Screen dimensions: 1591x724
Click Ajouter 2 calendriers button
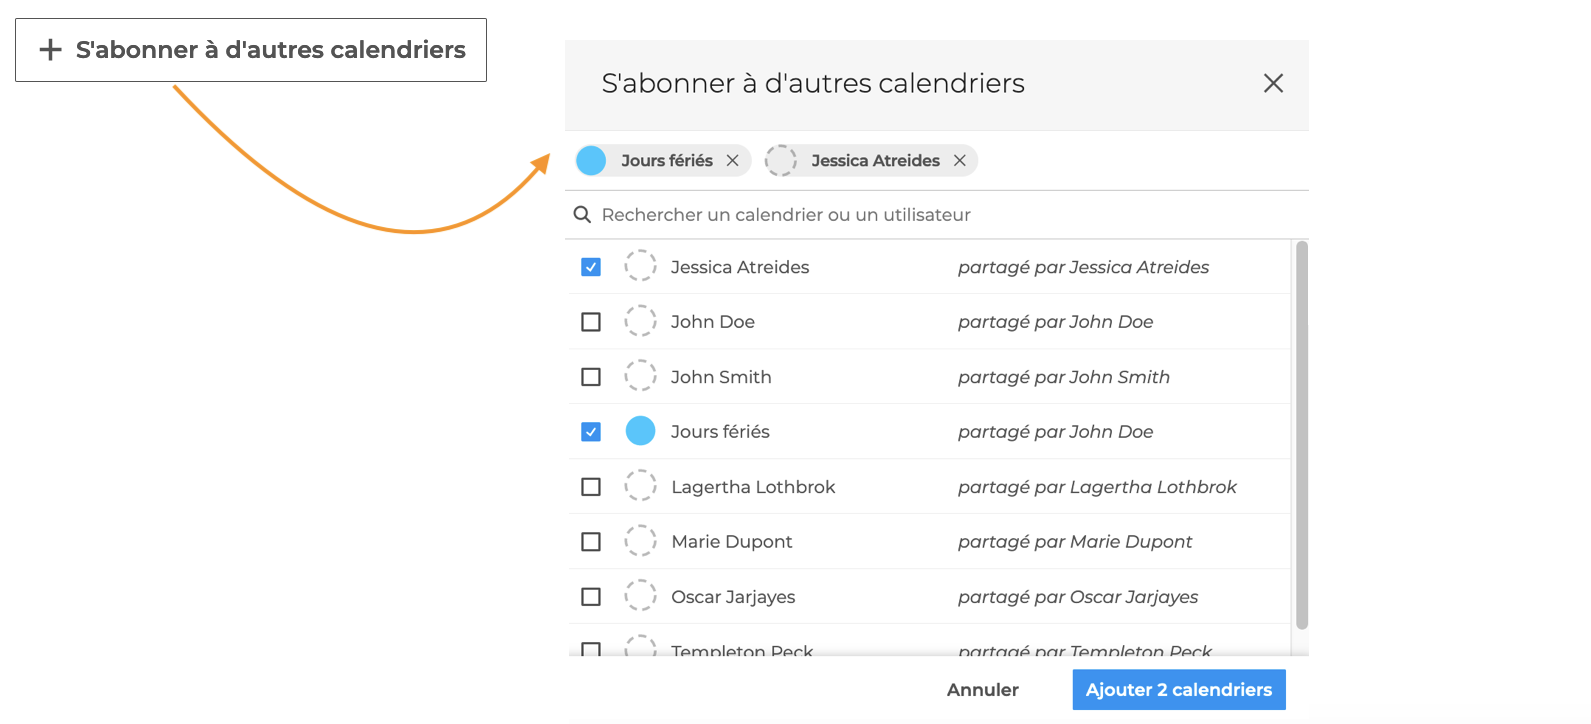coord(1178,690)
